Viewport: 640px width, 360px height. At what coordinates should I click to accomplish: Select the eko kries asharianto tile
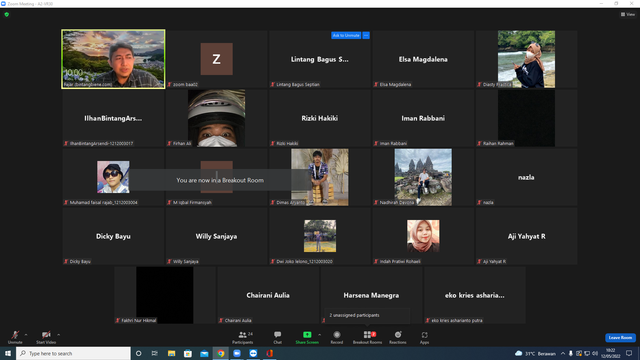[x=474, y=295]
